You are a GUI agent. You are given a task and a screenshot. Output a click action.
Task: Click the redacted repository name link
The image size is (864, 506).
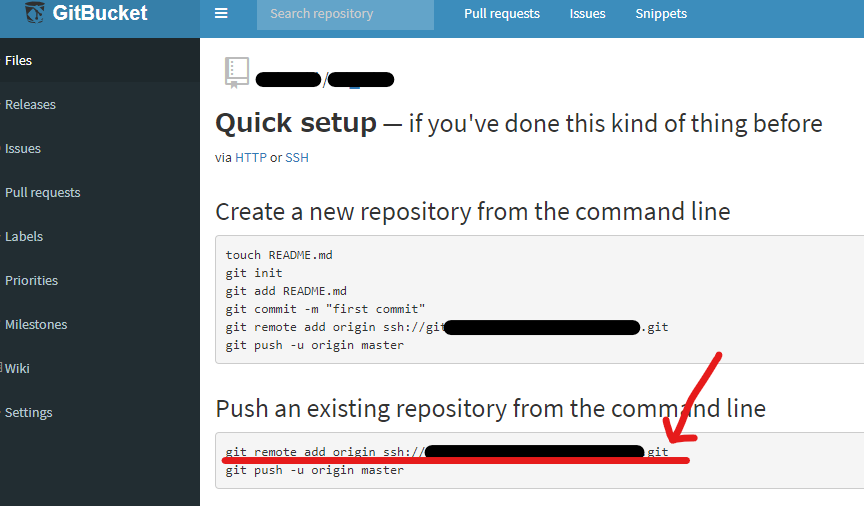point(361,80)
